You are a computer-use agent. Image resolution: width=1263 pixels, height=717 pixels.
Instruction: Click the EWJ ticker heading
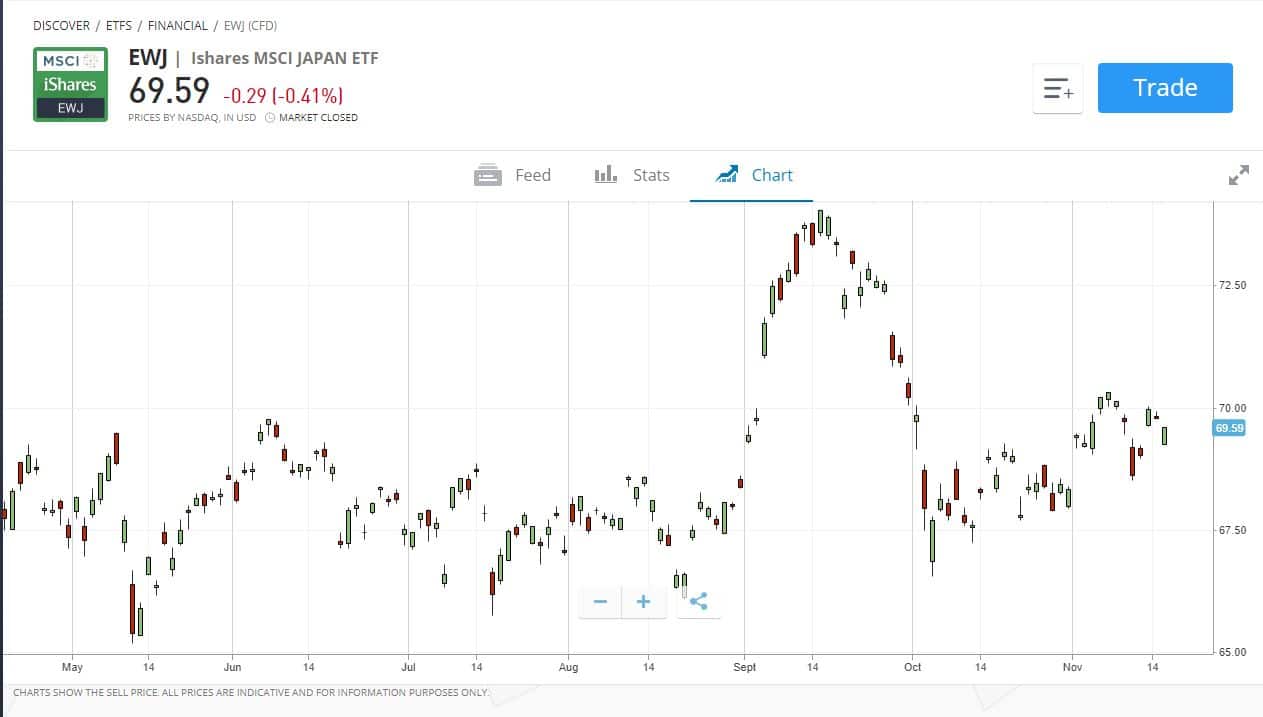click(149, 57)
